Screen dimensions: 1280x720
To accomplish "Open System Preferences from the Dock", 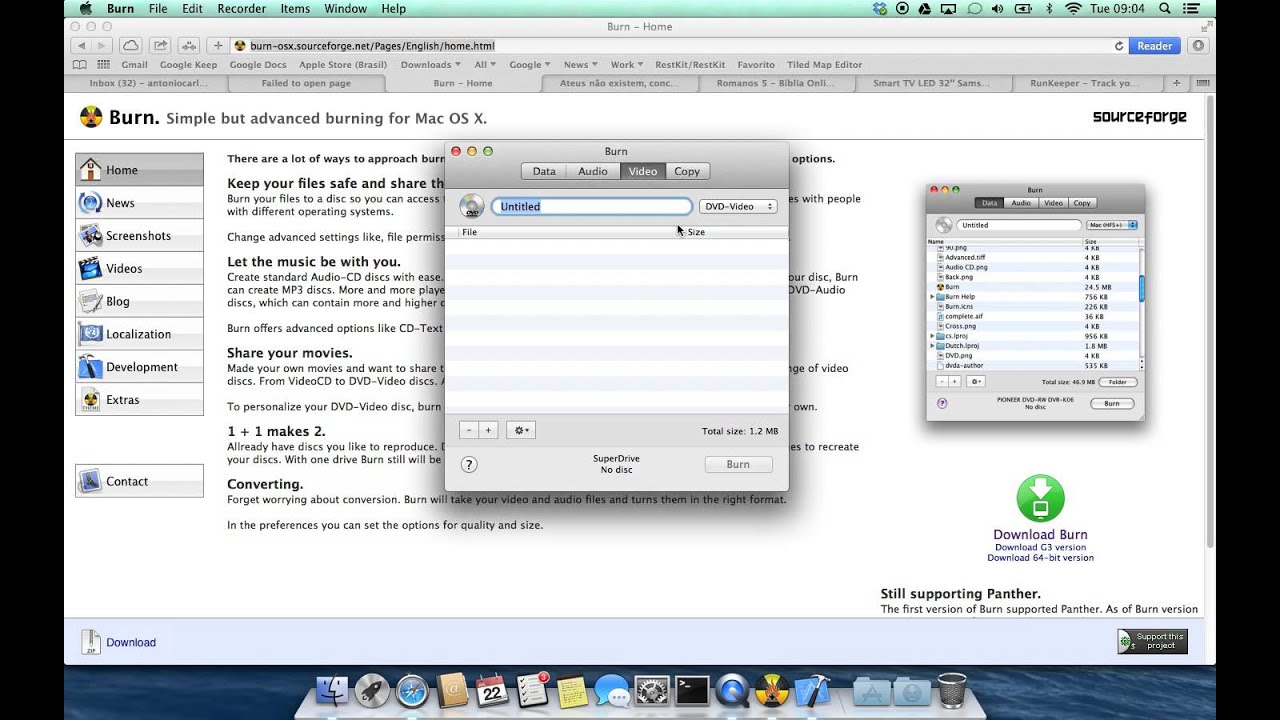I will click(652, 691).
